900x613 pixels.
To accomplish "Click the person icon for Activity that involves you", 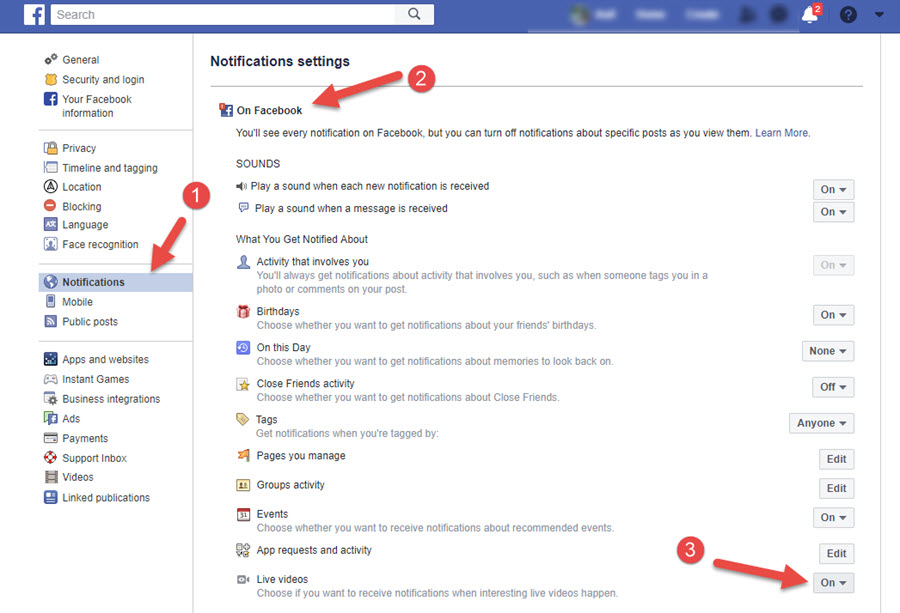I will [243, 262].
